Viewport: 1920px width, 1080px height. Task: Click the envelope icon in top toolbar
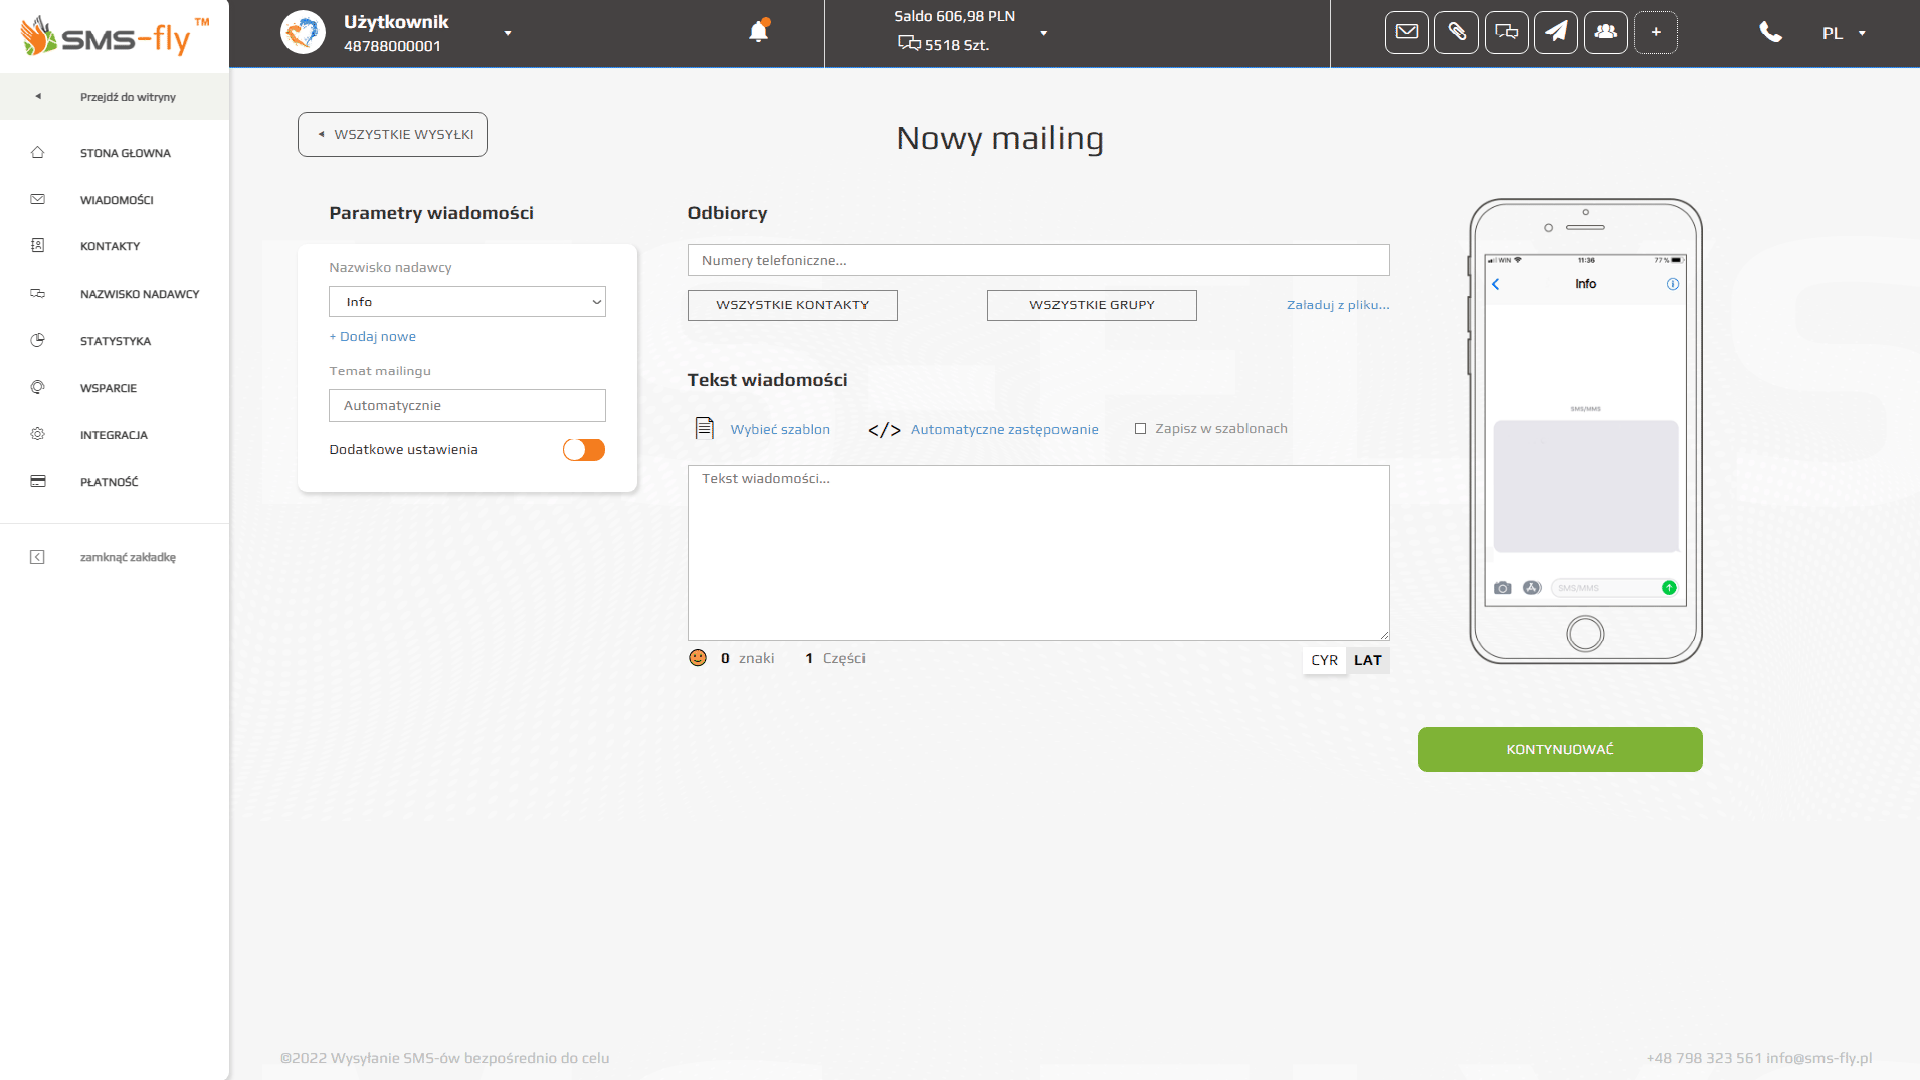1406,33
